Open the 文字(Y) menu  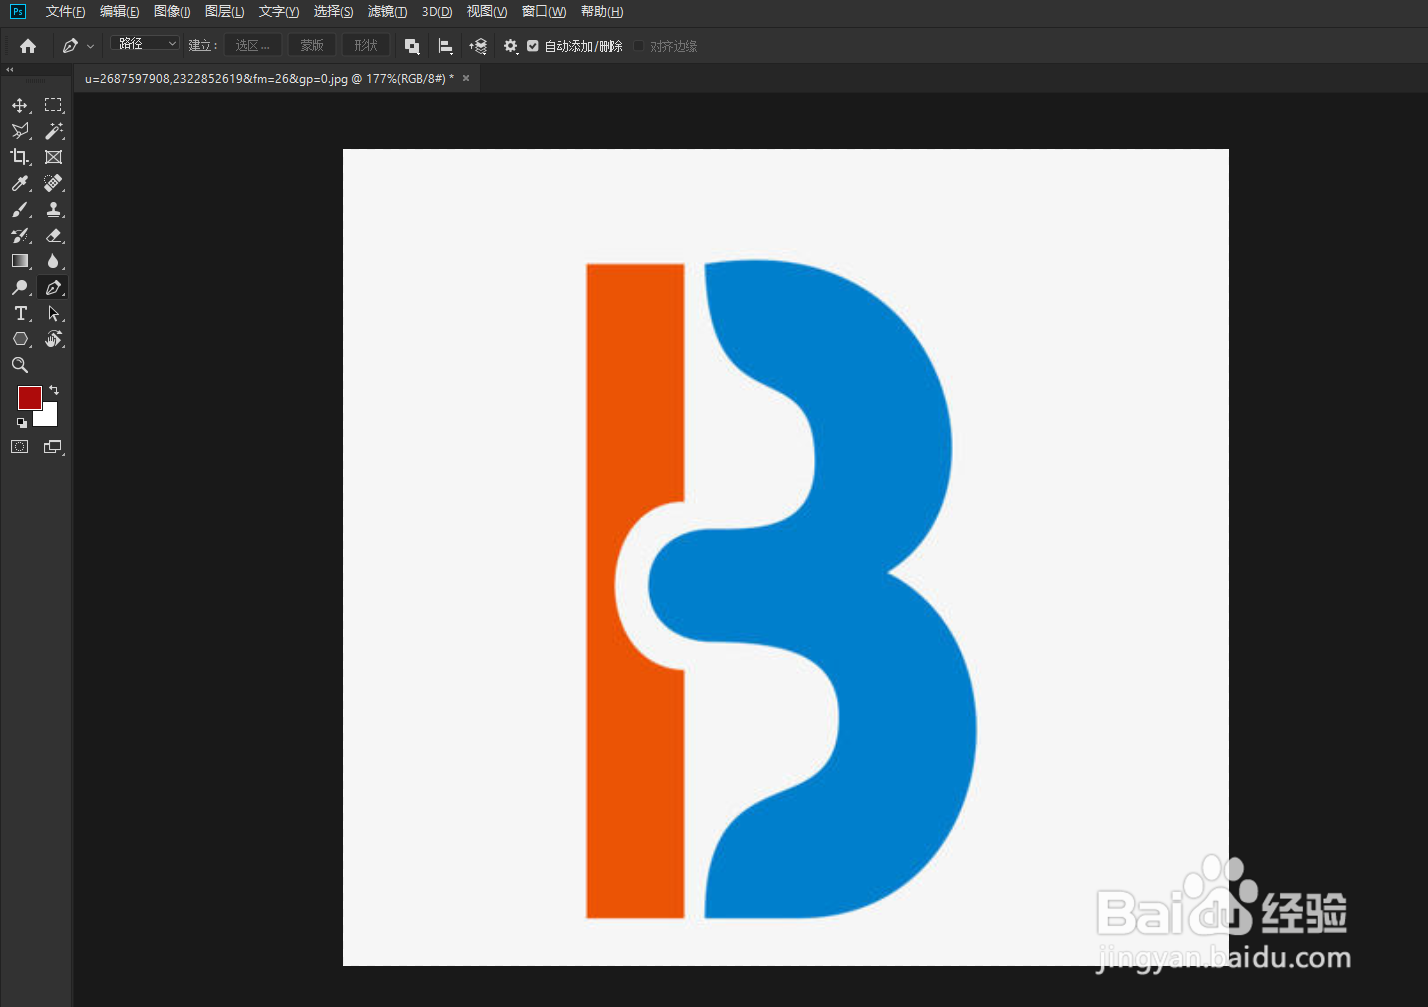(279, 12)
